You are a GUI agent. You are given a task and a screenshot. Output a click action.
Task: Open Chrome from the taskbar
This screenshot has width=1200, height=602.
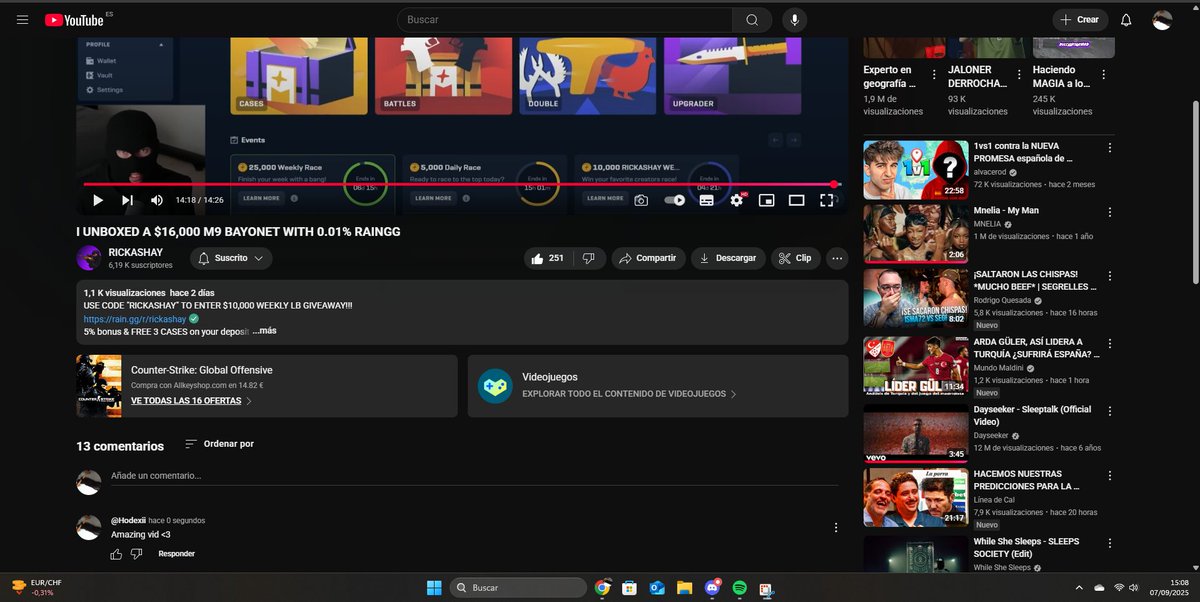[602, 587]
